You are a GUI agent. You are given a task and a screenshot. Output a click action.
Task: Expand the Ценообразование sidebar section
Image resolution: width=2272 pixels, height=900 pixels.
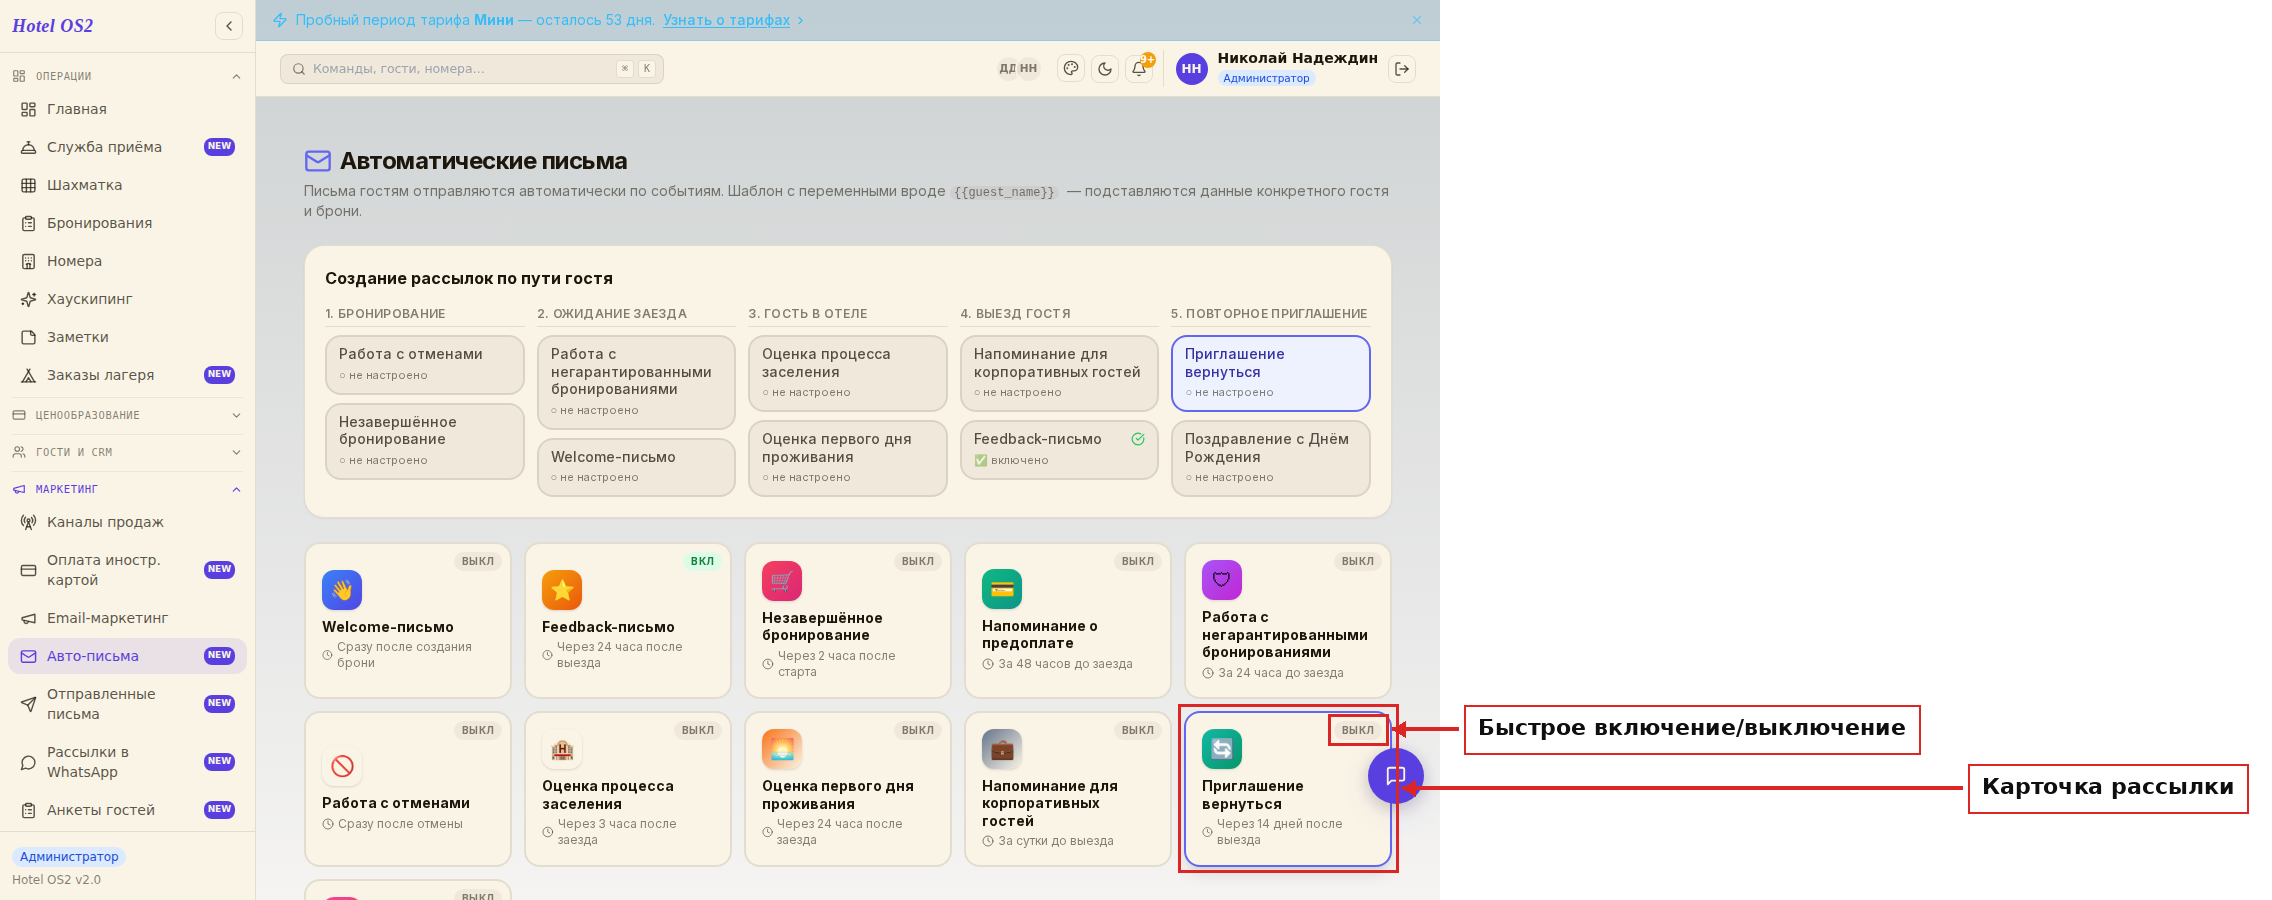pyautogui.click(x=127, y=415)
